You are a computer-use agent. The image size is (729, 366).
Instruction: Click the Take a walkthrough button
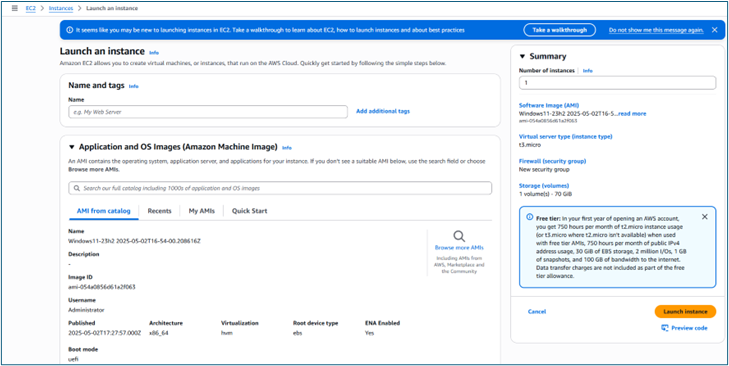(x=559, y=30)
